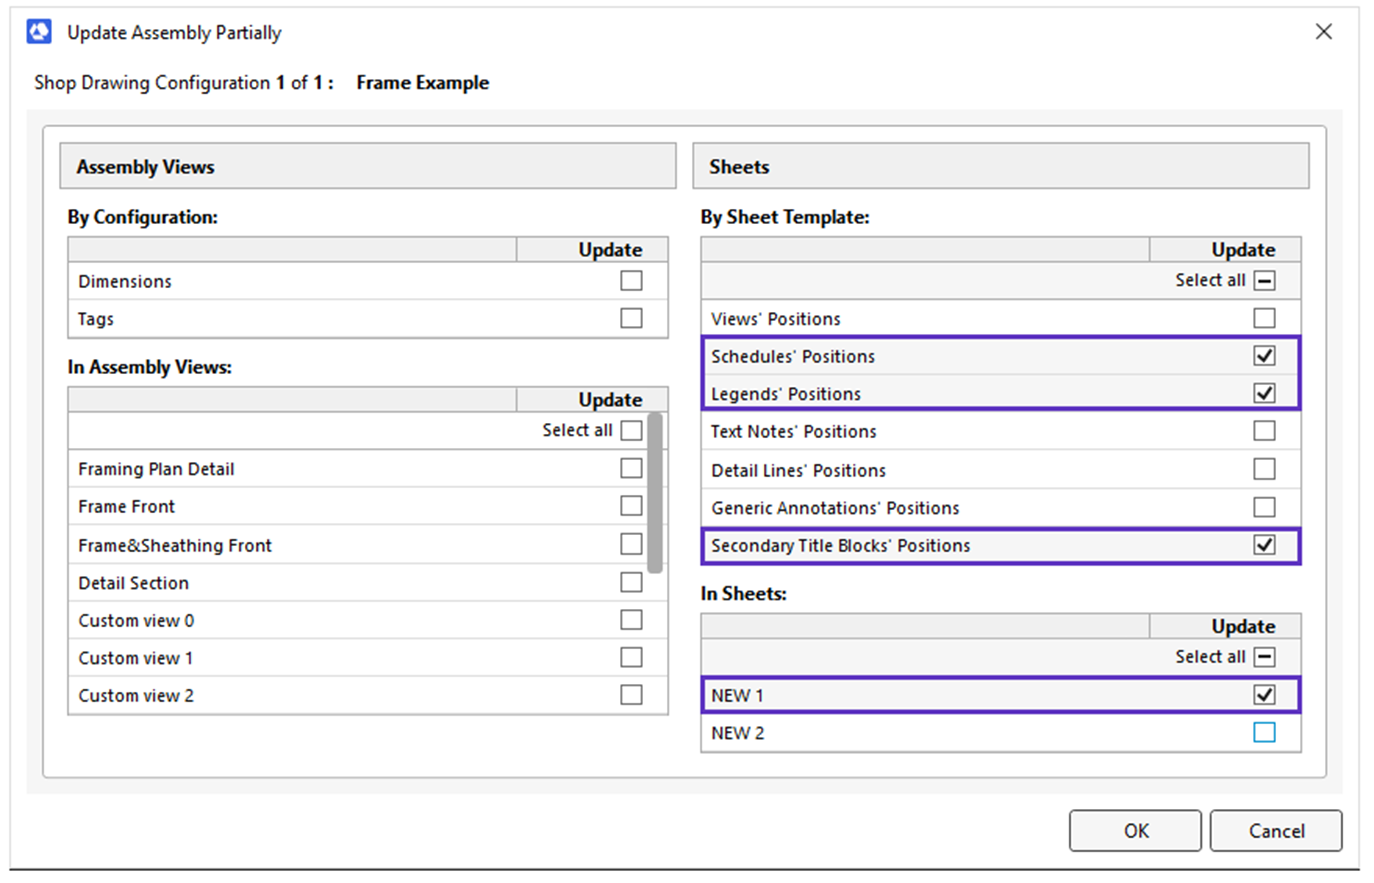Check Text Notes' Positions box
The width and height of the screenshot is (1374, 883).
pos(1264,431)
